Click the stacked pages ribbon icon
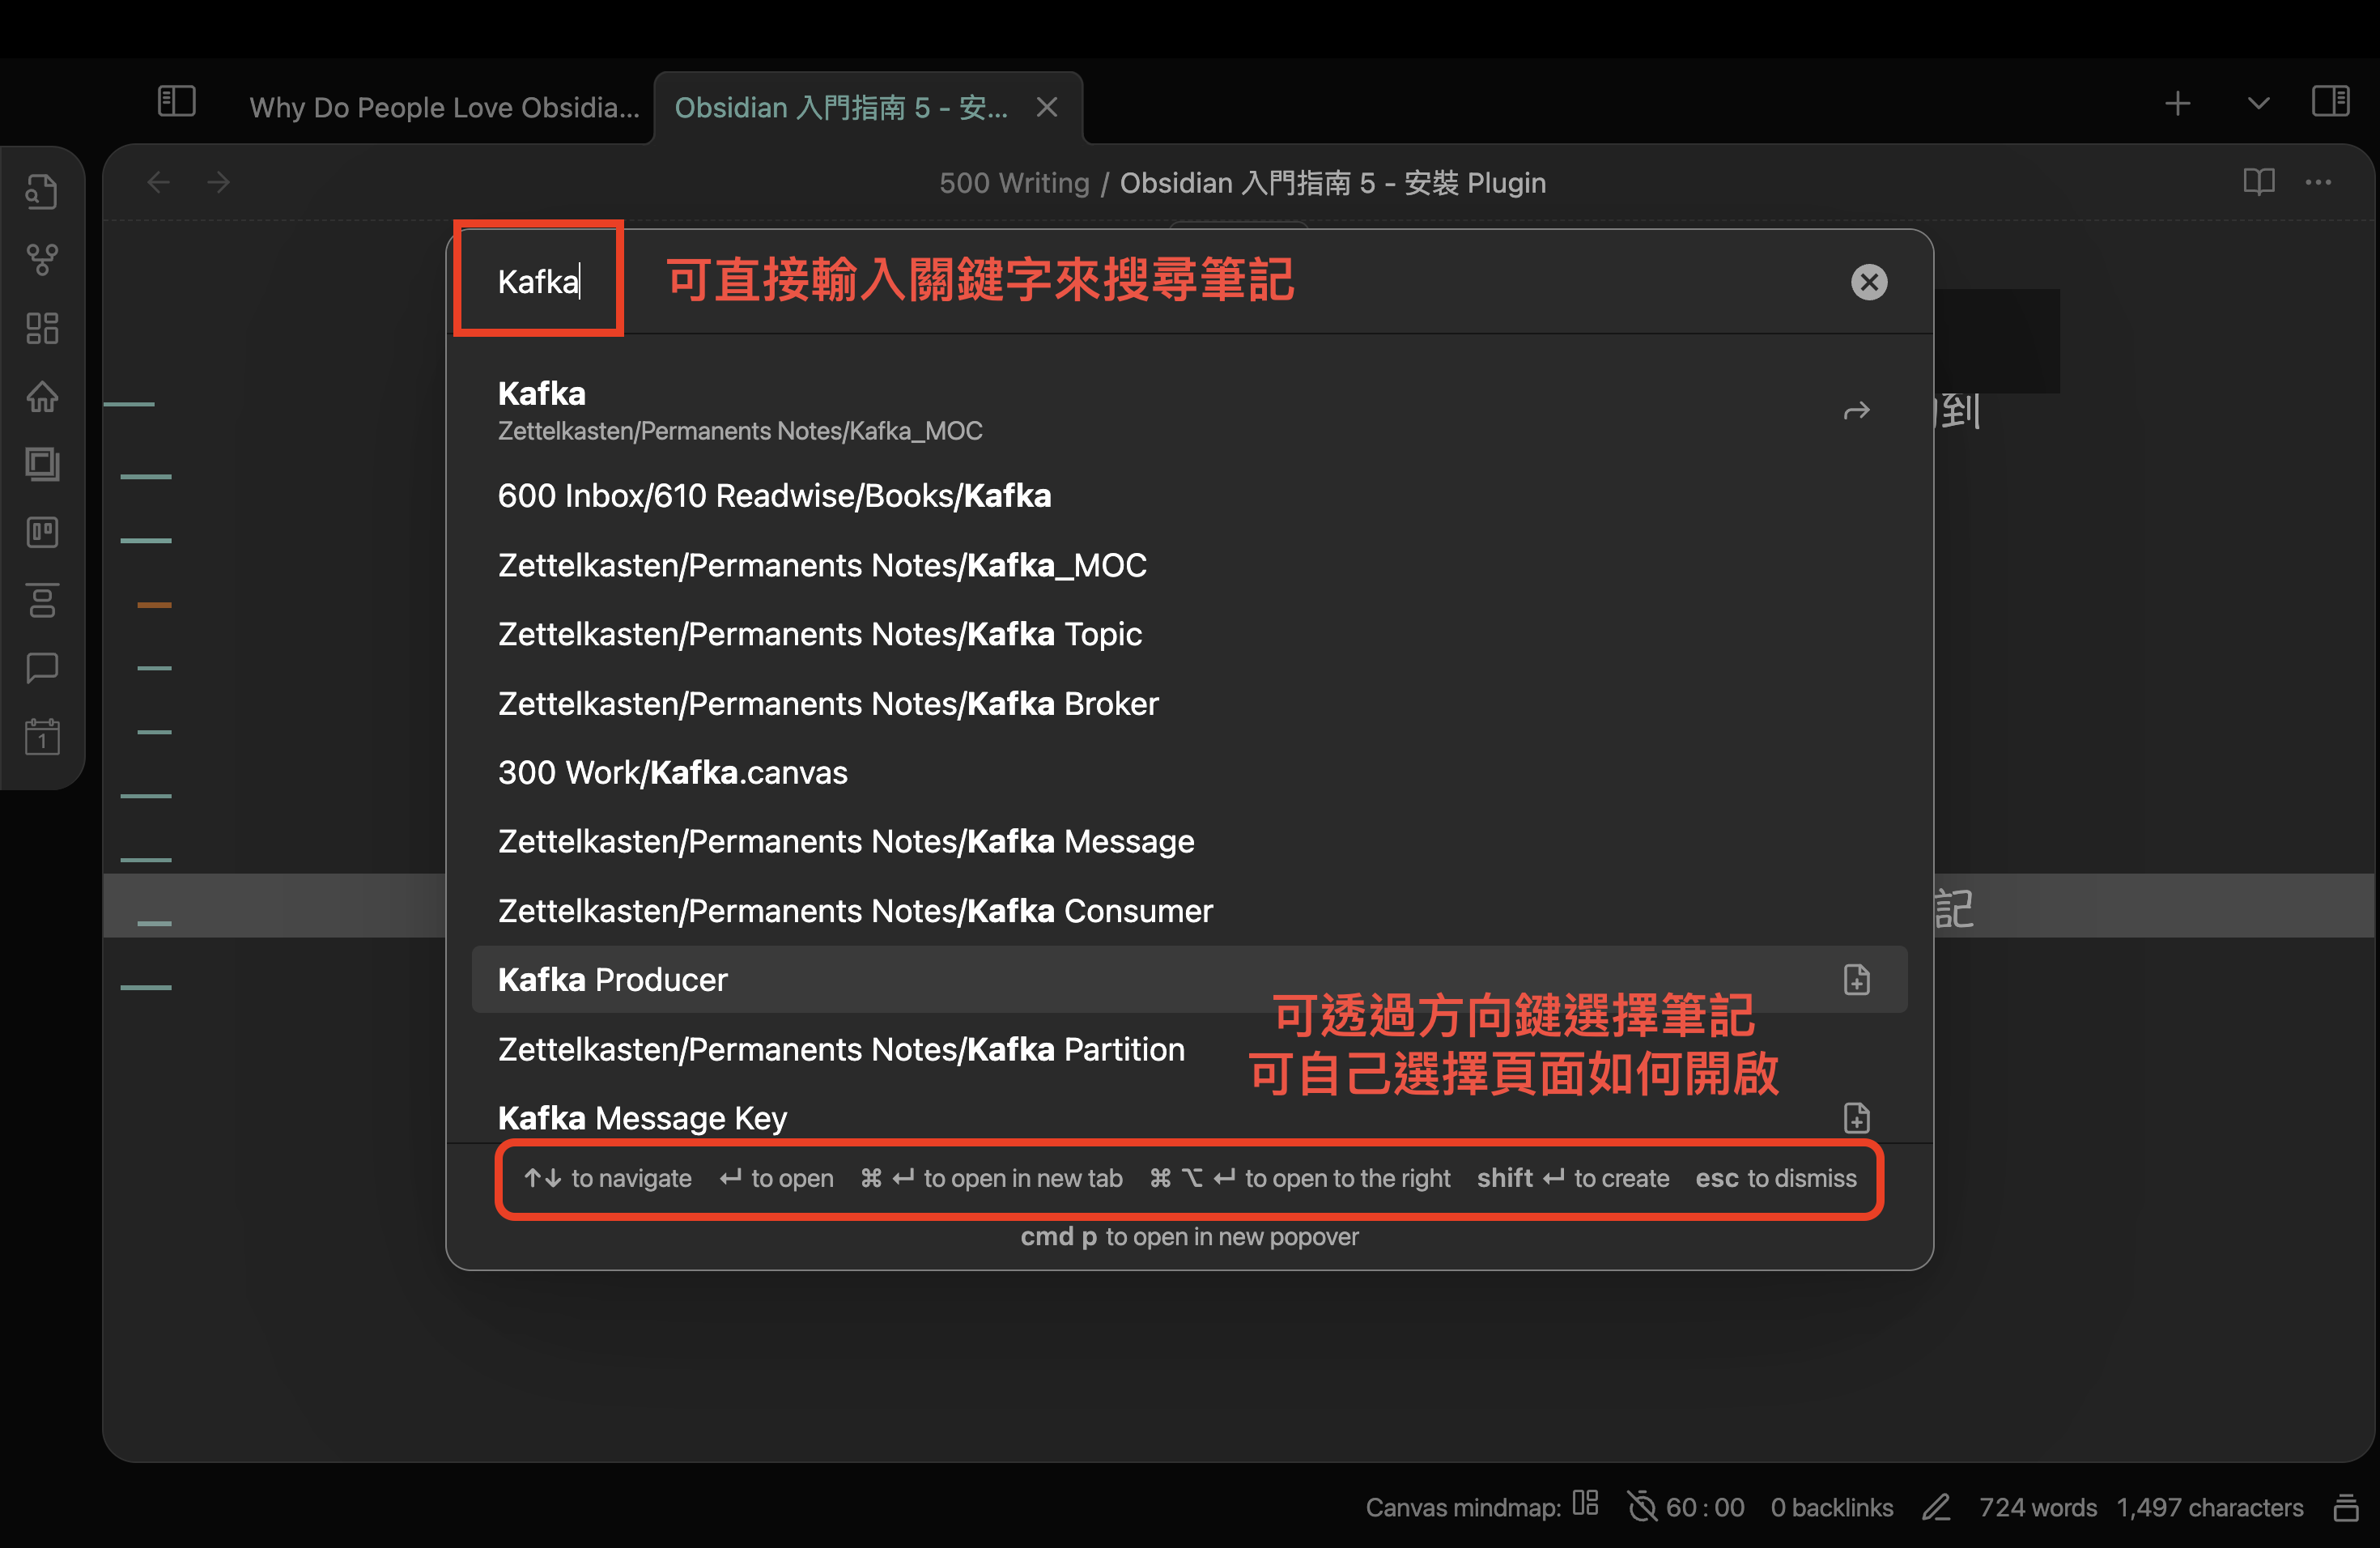This screenshot has width=2380, height=1548. [42, 464]
